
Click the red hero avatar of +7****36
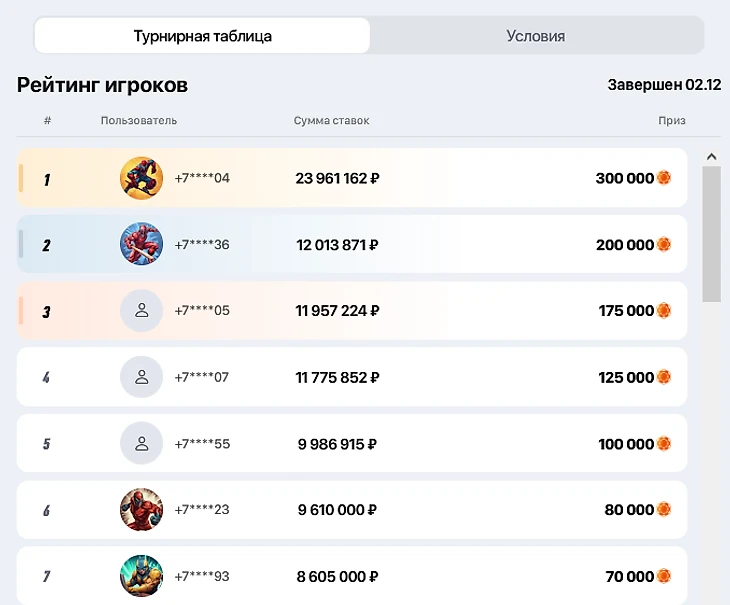[x=142, y=244]
